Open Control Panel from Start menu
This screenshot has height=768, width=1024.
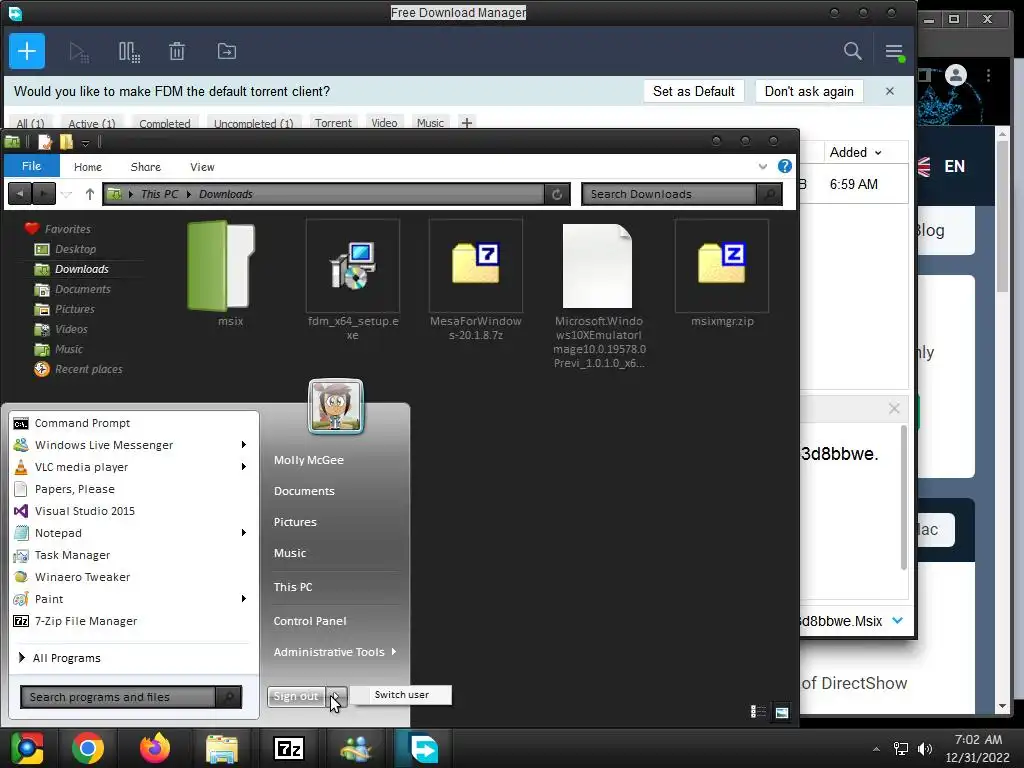(x=310, y=621)
